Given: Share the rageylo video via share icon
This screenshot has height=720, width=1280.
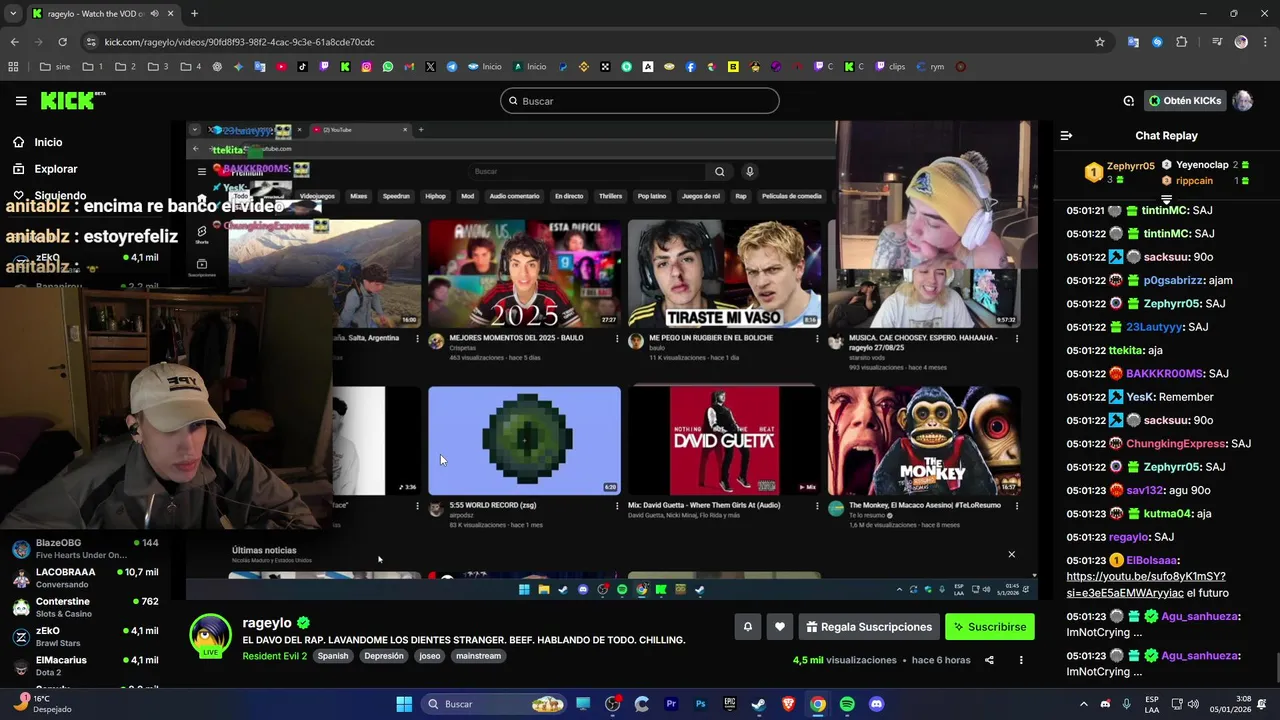Looking at the screenshot, I should [989, 660].
